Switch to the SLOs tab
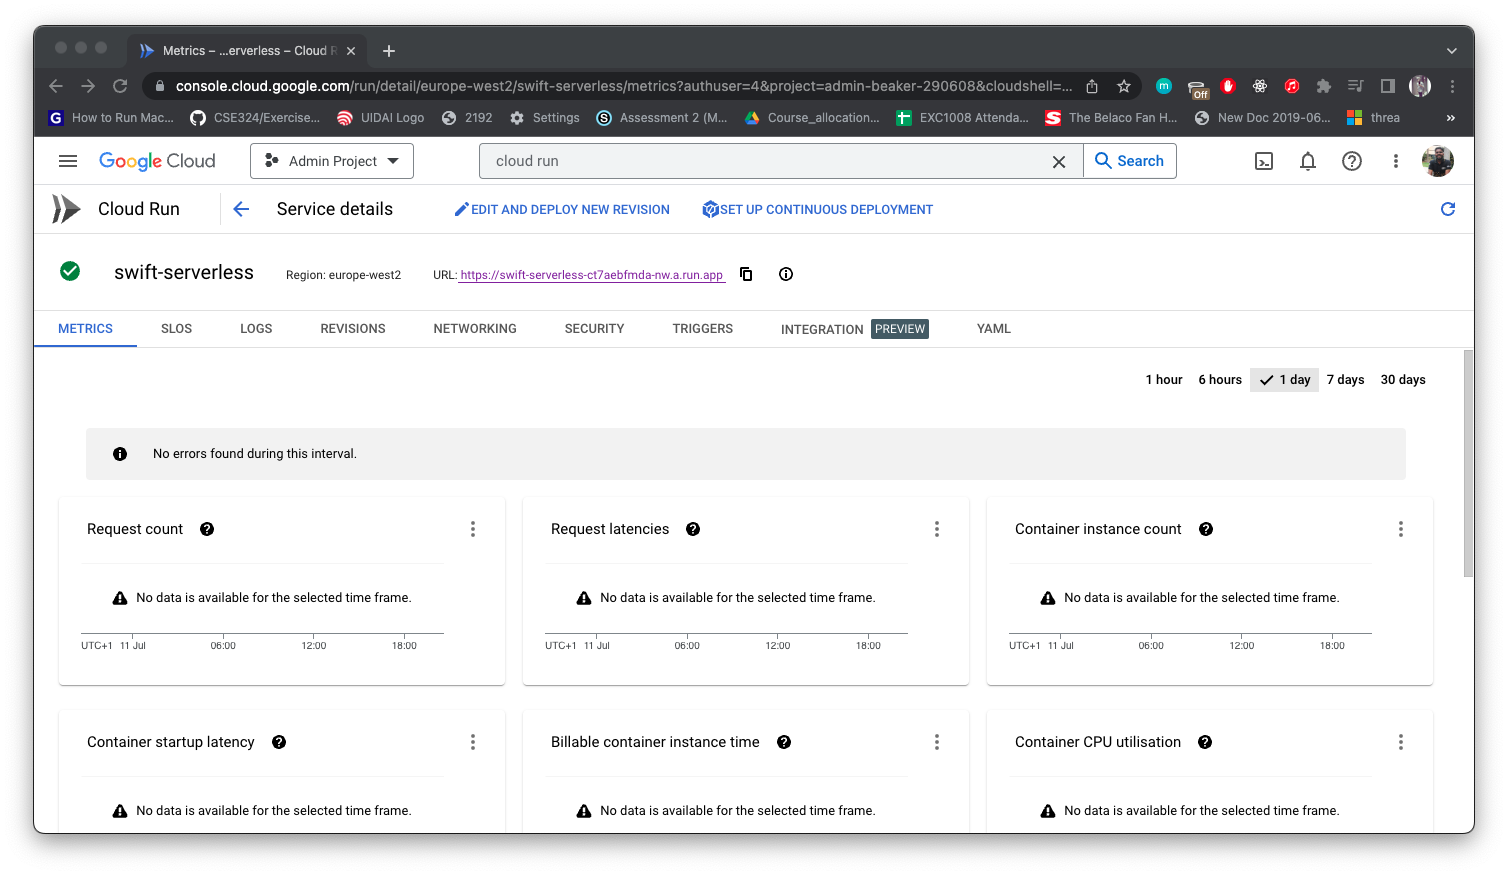This screenshot has width=1508, height=875. click(176, 329)
